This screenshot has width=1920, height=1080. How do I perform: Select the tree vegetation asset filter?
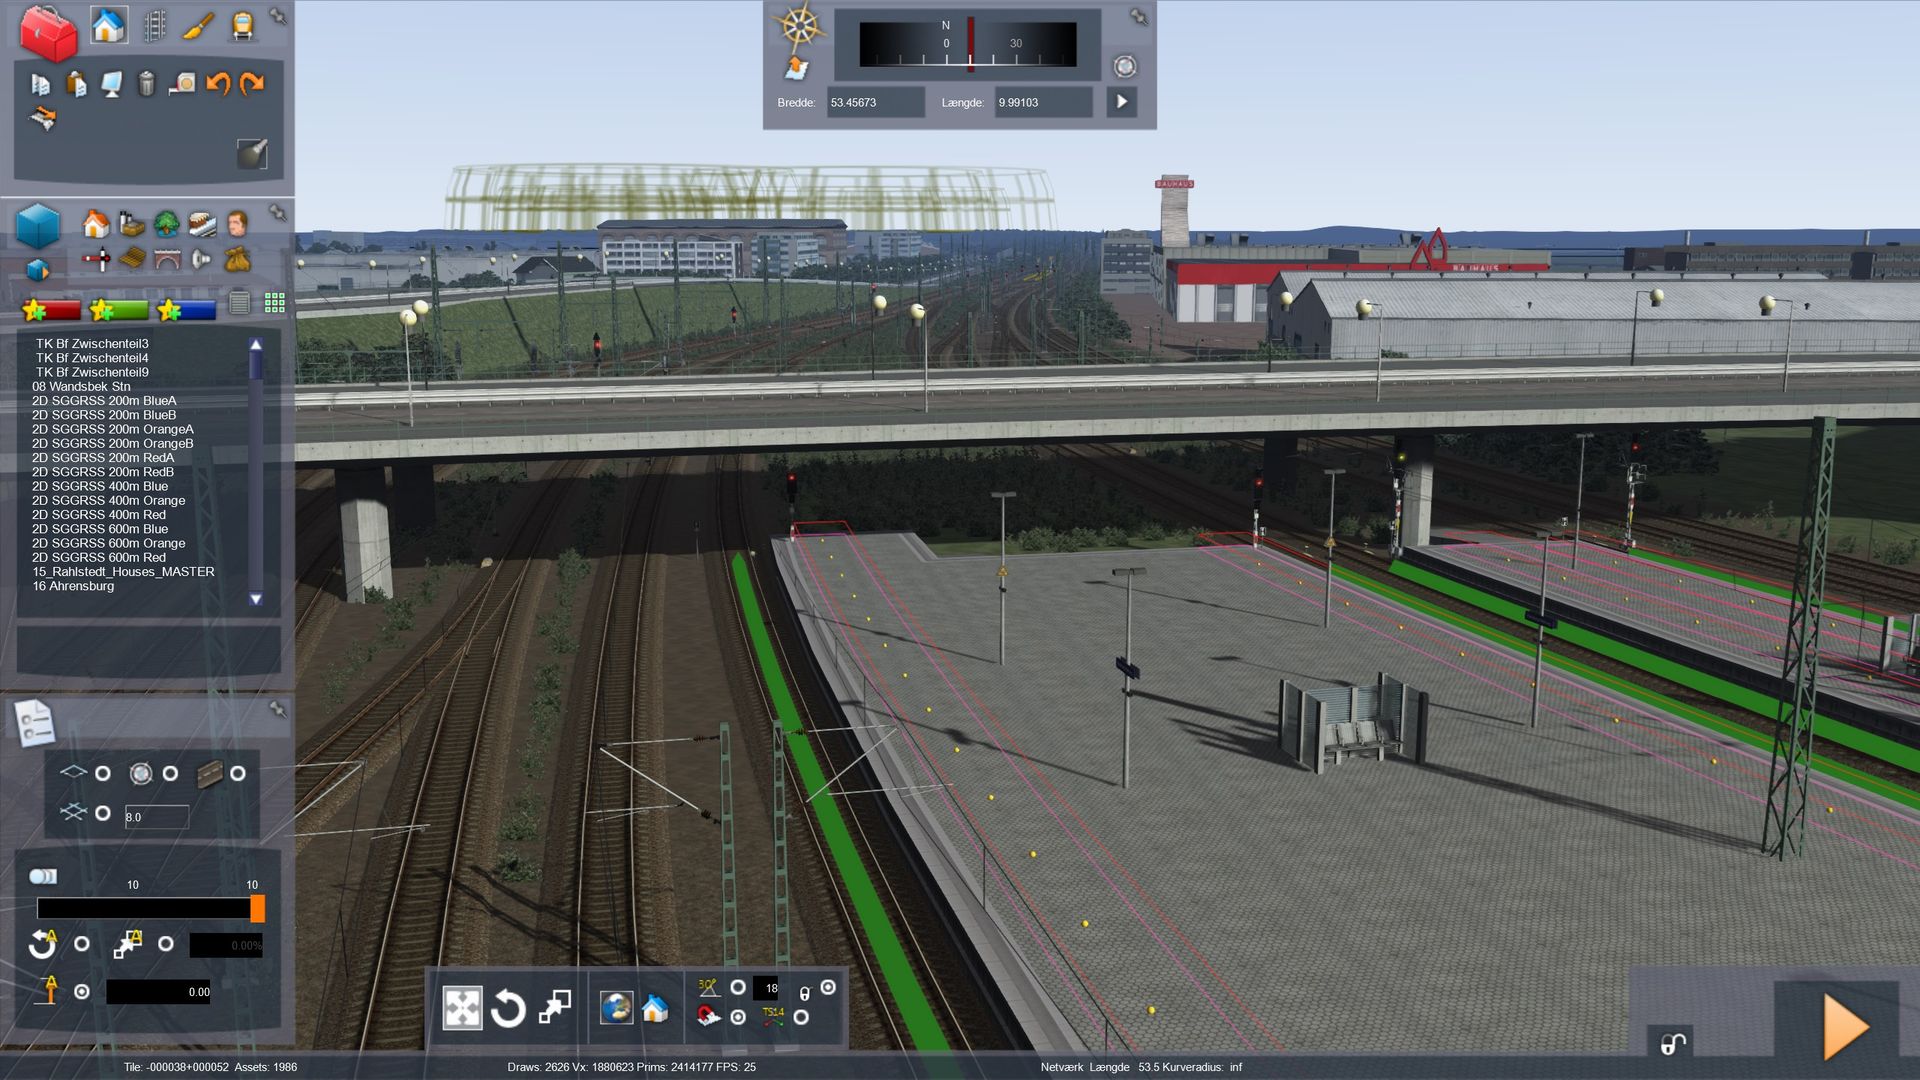[167, 223]
